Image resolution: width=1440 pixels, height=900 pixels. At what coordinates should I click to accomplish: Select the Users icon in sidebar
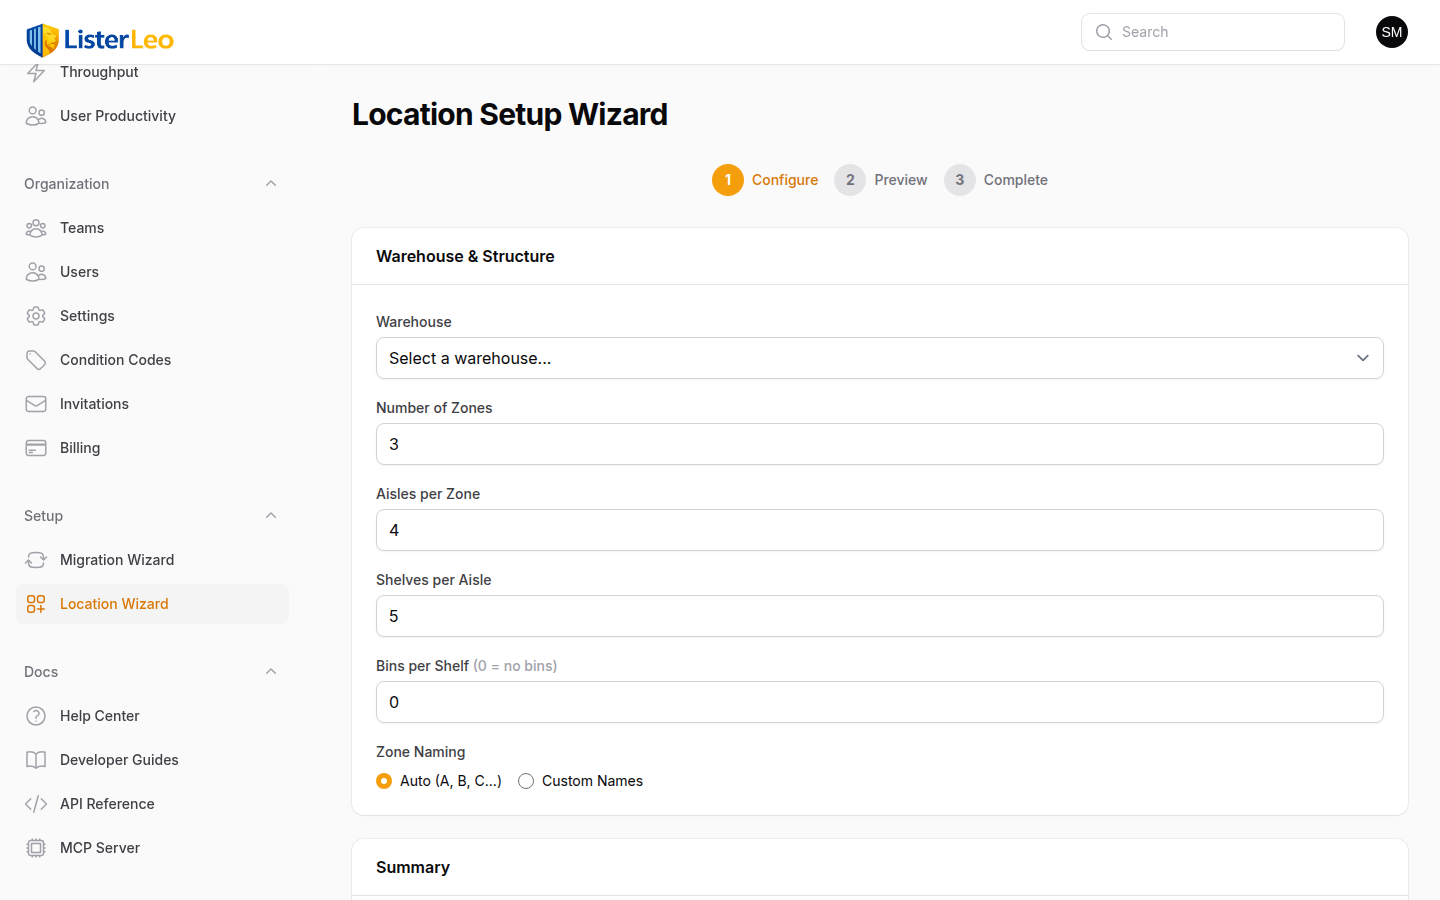36,272
